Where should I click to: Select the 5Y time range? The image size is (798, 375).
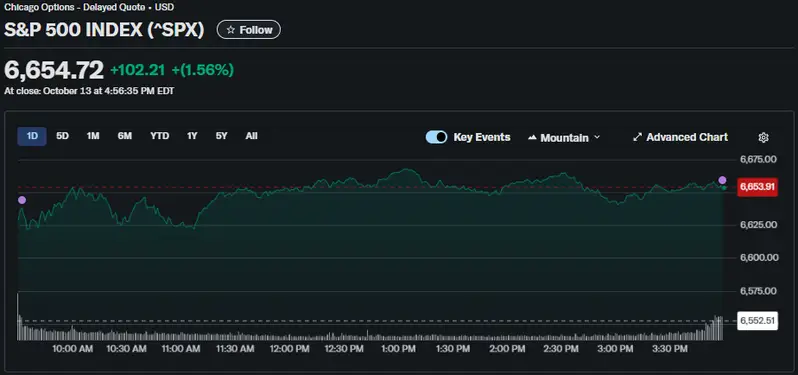point(221,136)
